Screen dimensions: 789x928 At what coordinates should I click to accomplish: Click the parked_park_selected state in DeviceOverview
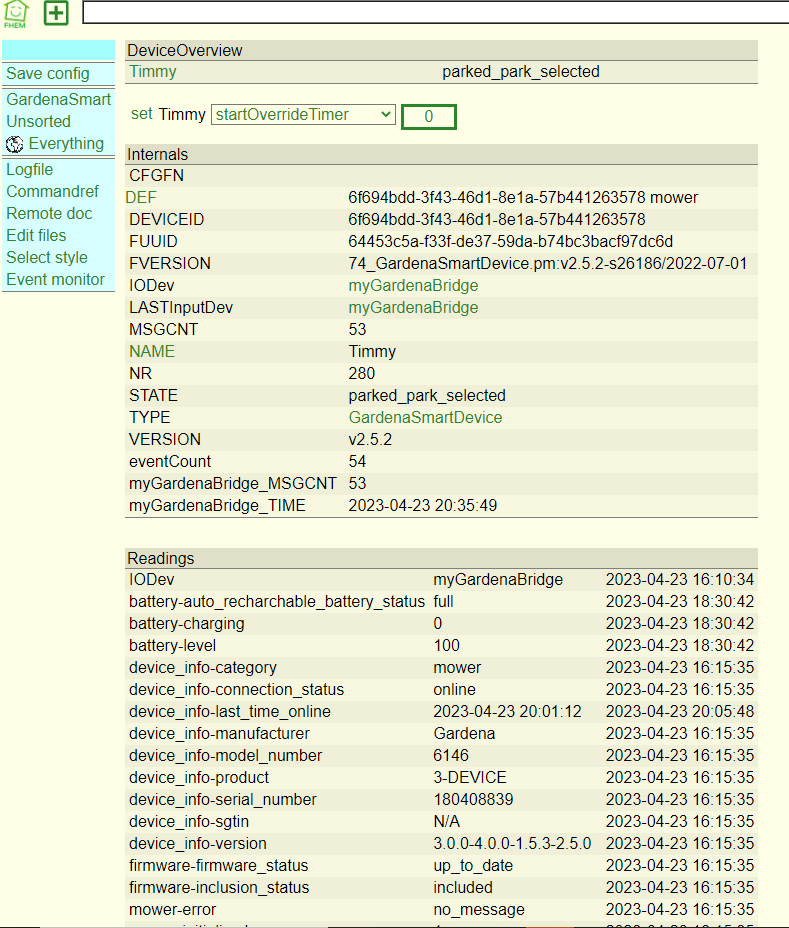pyautogui.click(x=521, y=72)
